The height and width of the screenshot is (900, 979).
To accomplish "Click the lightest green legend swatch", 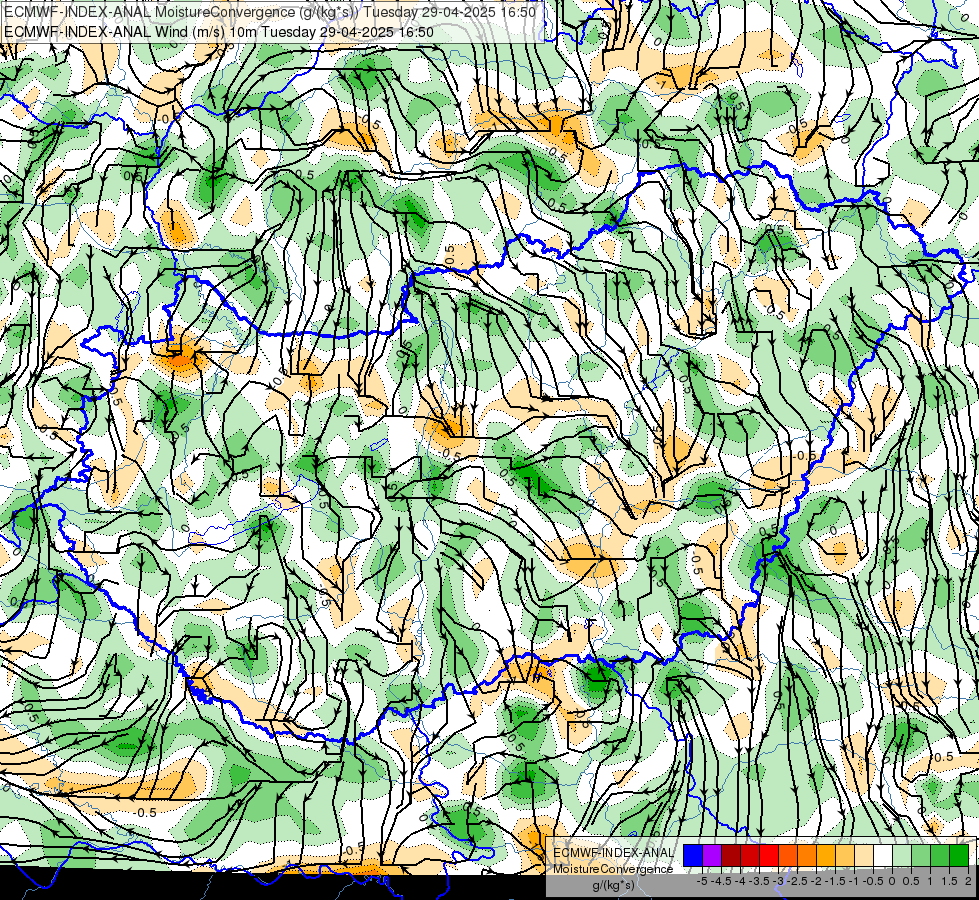I will click(902, 855).
